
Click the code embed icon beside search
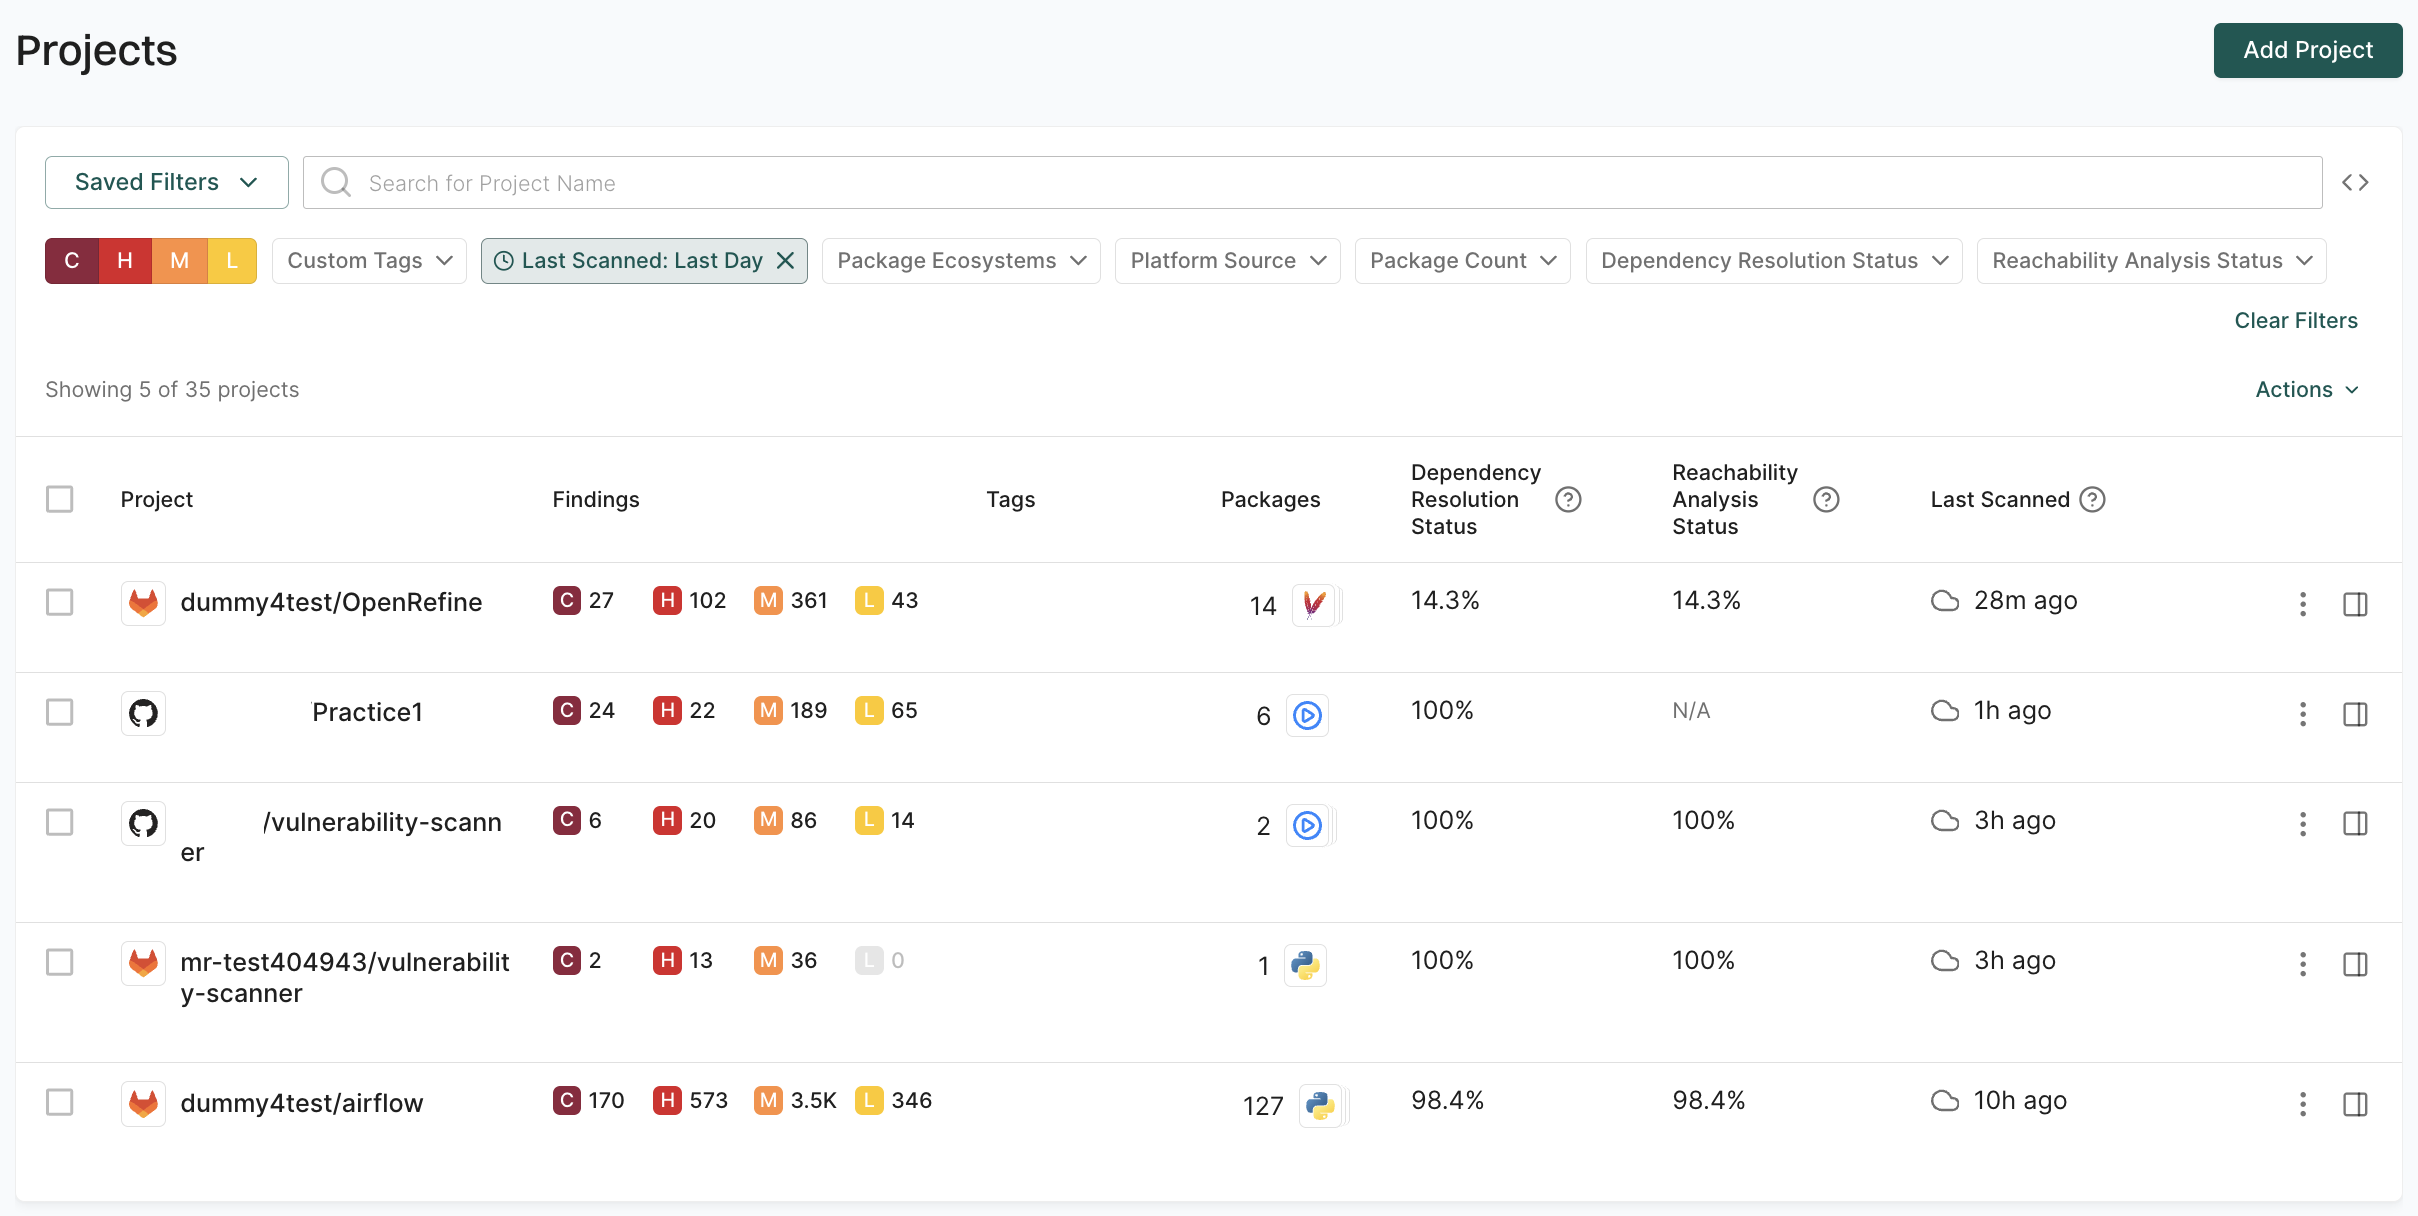(2355, 183)
